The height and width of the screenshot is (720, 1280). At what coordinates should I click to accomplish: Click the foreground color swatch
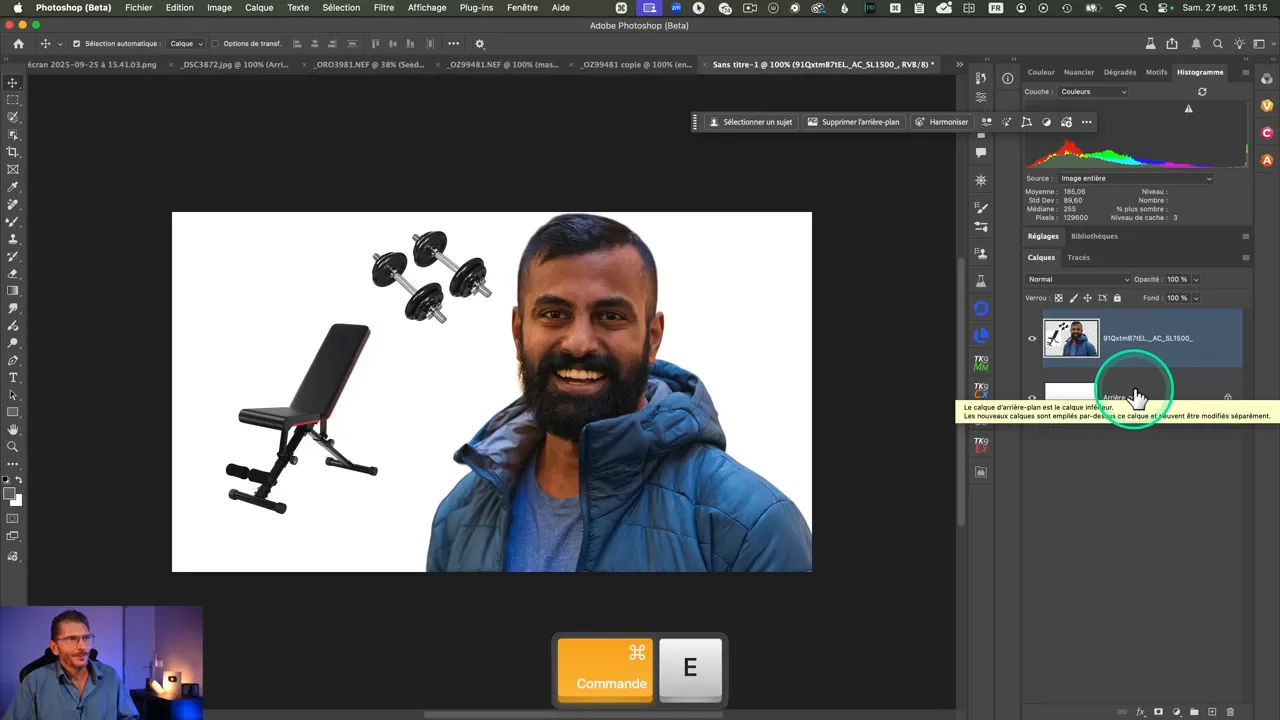10,494
